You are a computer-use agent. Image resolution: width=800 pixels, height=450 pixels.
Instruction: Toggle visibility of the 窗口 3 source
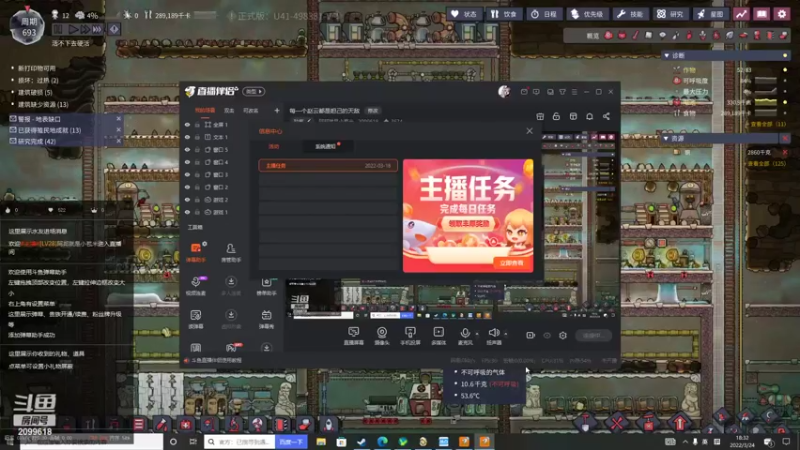click(187, 174)
